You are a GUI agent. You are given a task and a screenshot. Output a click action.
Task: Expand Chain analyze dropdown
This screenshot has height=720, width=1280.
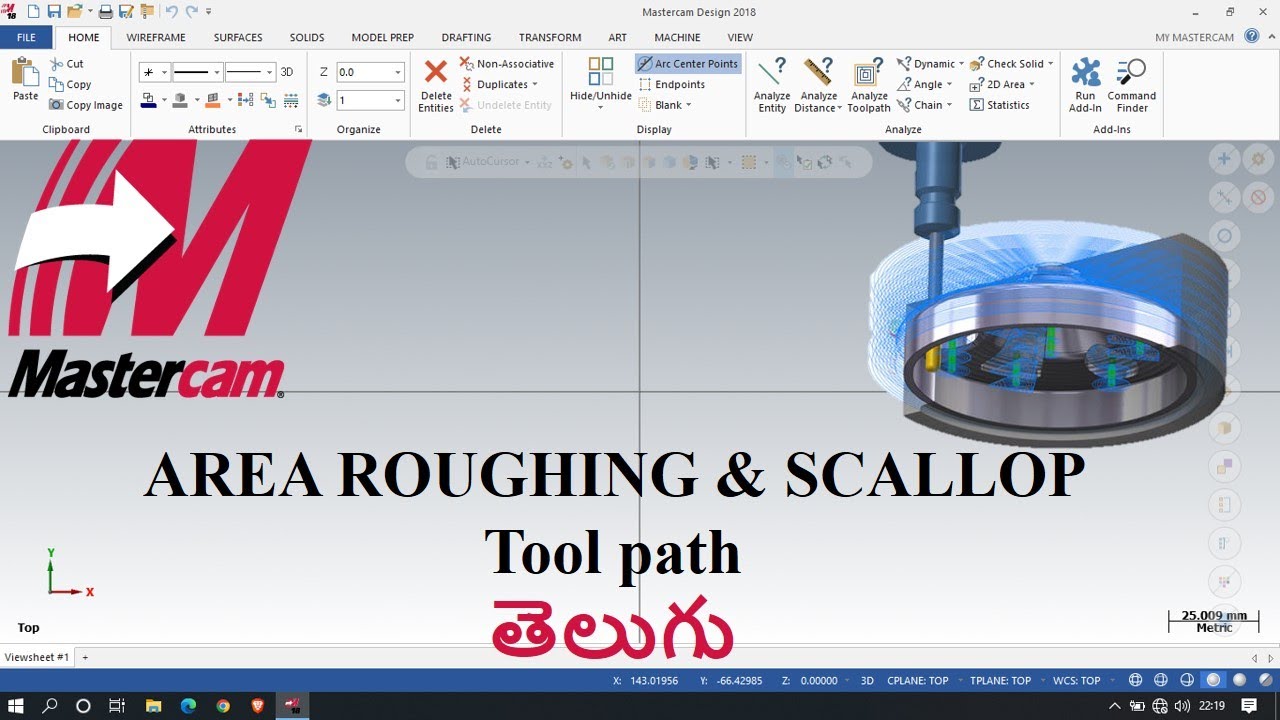[950, 105]
